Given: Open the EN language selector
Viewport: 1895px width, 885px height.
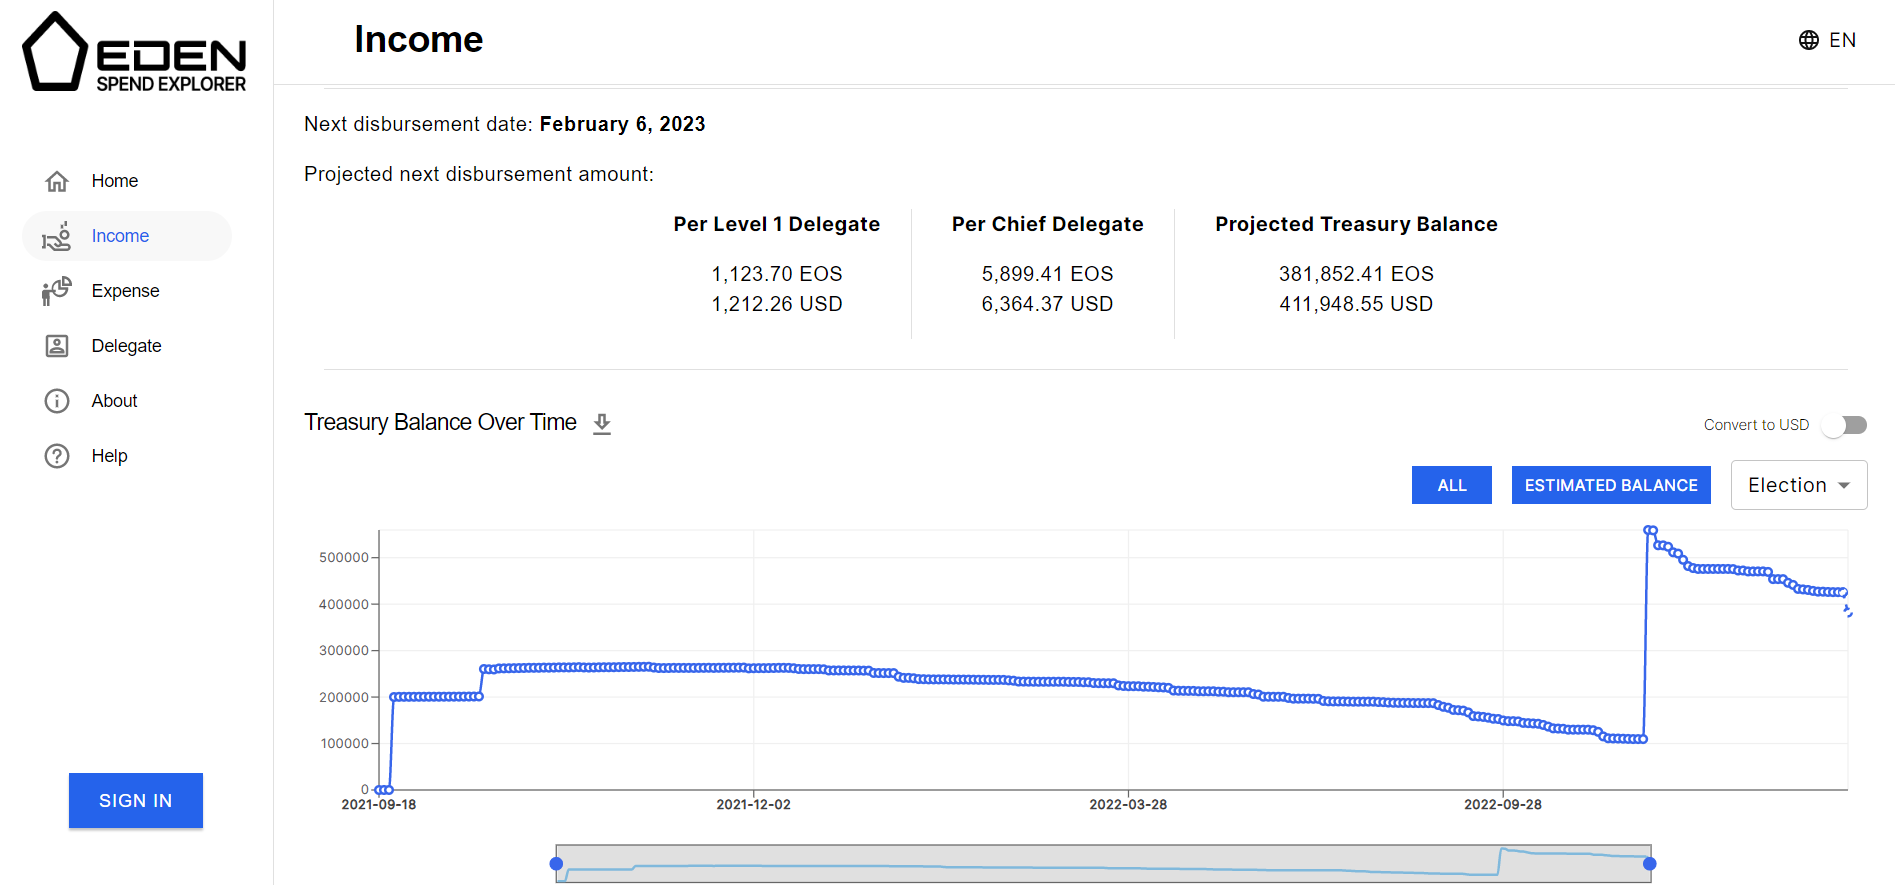Looking at the screenshot, I should pyautogui.click(x=1828, y=40).
